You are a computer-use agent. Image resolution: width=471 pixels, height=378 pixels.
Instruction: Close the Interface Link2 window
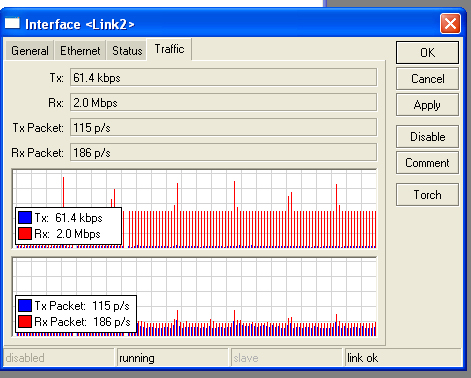click(x=450, y=24)
